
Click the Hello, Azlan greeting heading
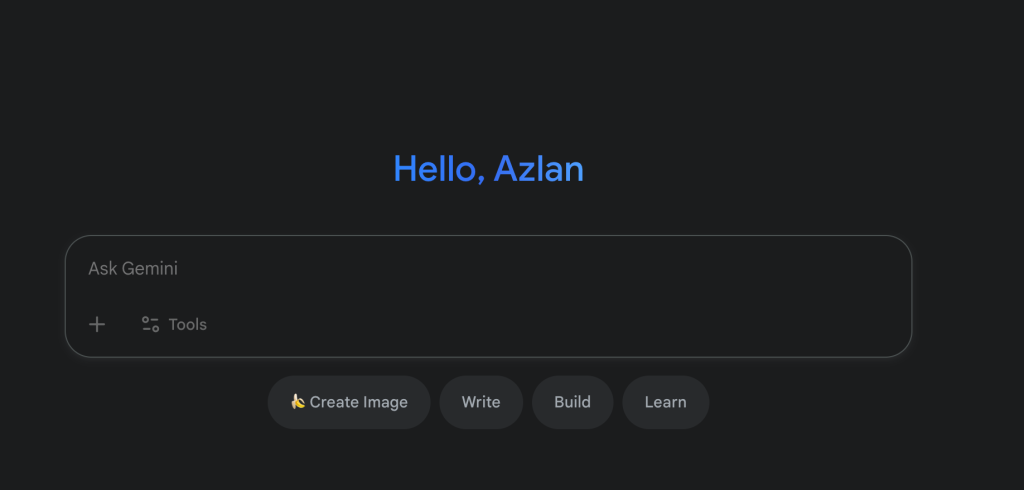[x=488, y=169]
